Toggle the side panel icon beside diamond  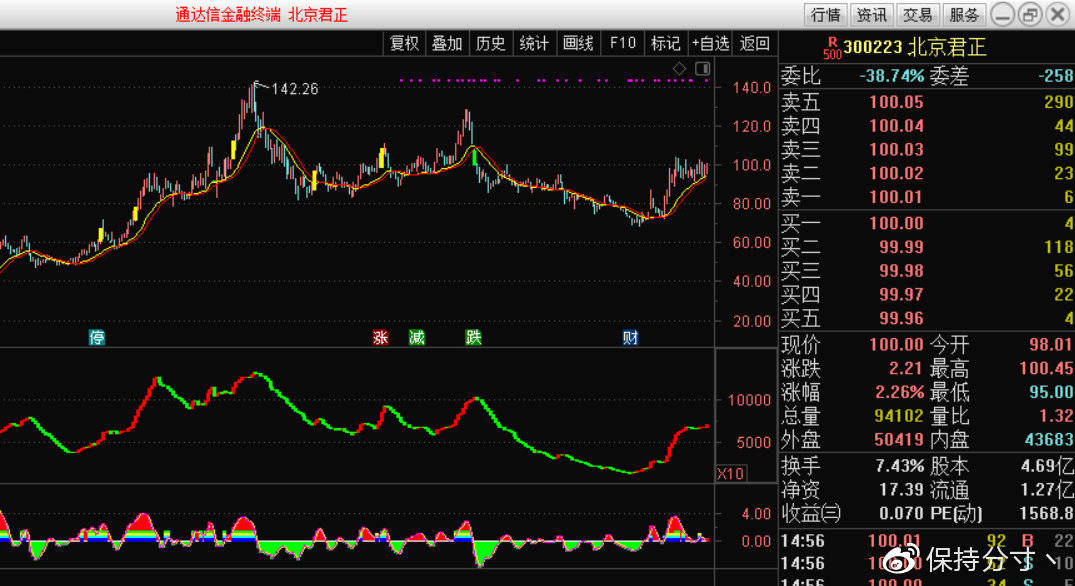[702, 68]
